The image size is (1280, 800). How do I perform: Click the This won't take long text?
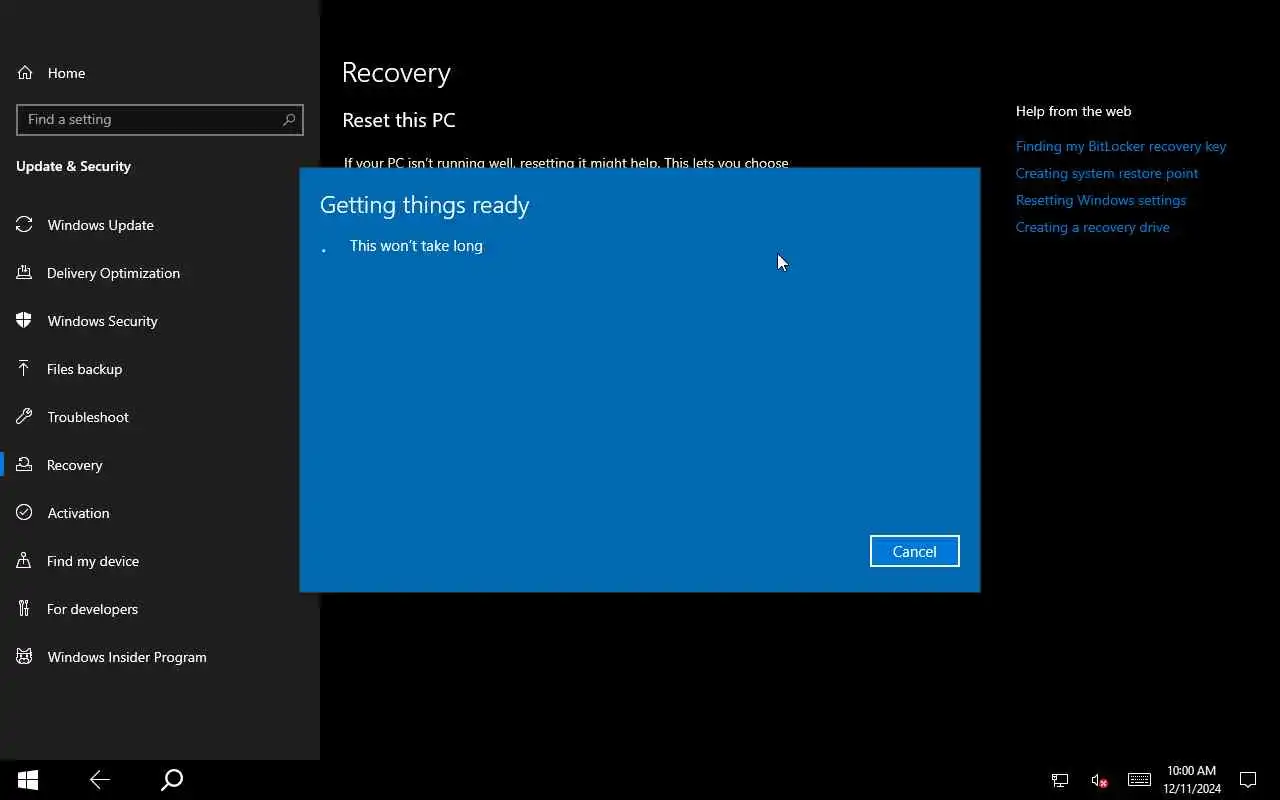pyautogui.click(x=416, y=245)
